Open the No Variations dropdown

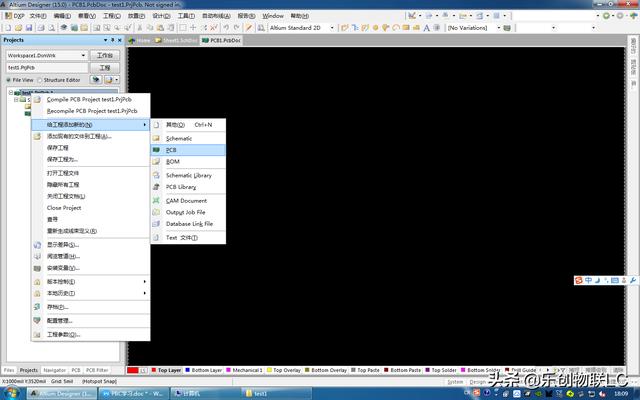(x=498, y=28)
